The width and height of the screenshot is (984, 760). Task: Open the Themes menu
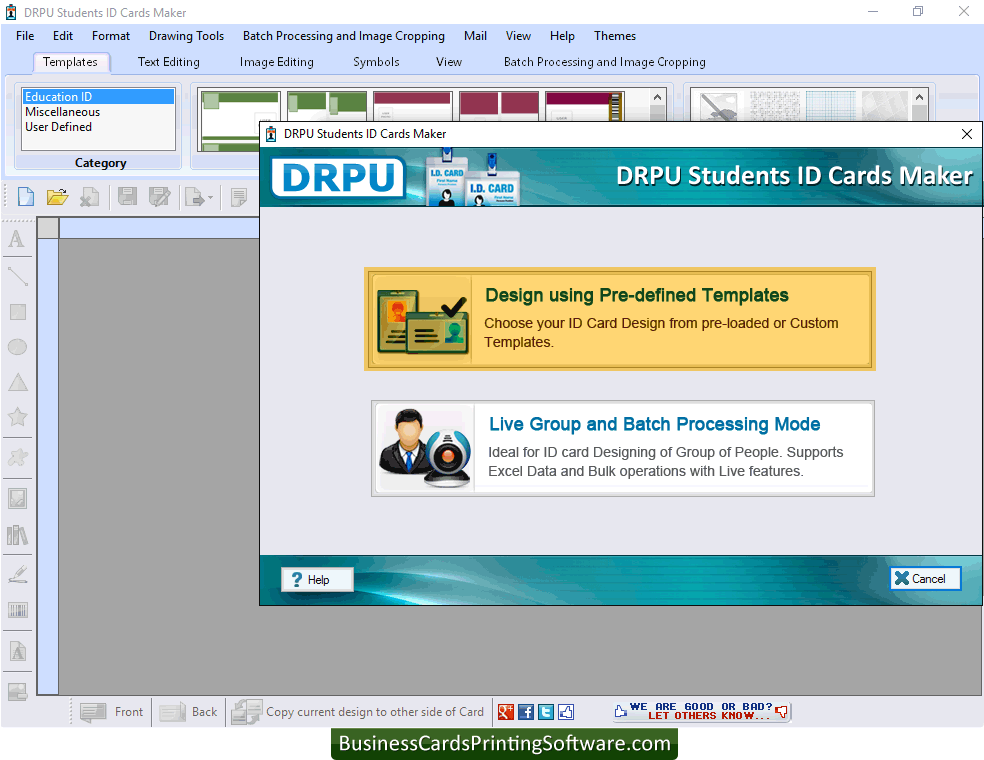[x=615, y=36]
